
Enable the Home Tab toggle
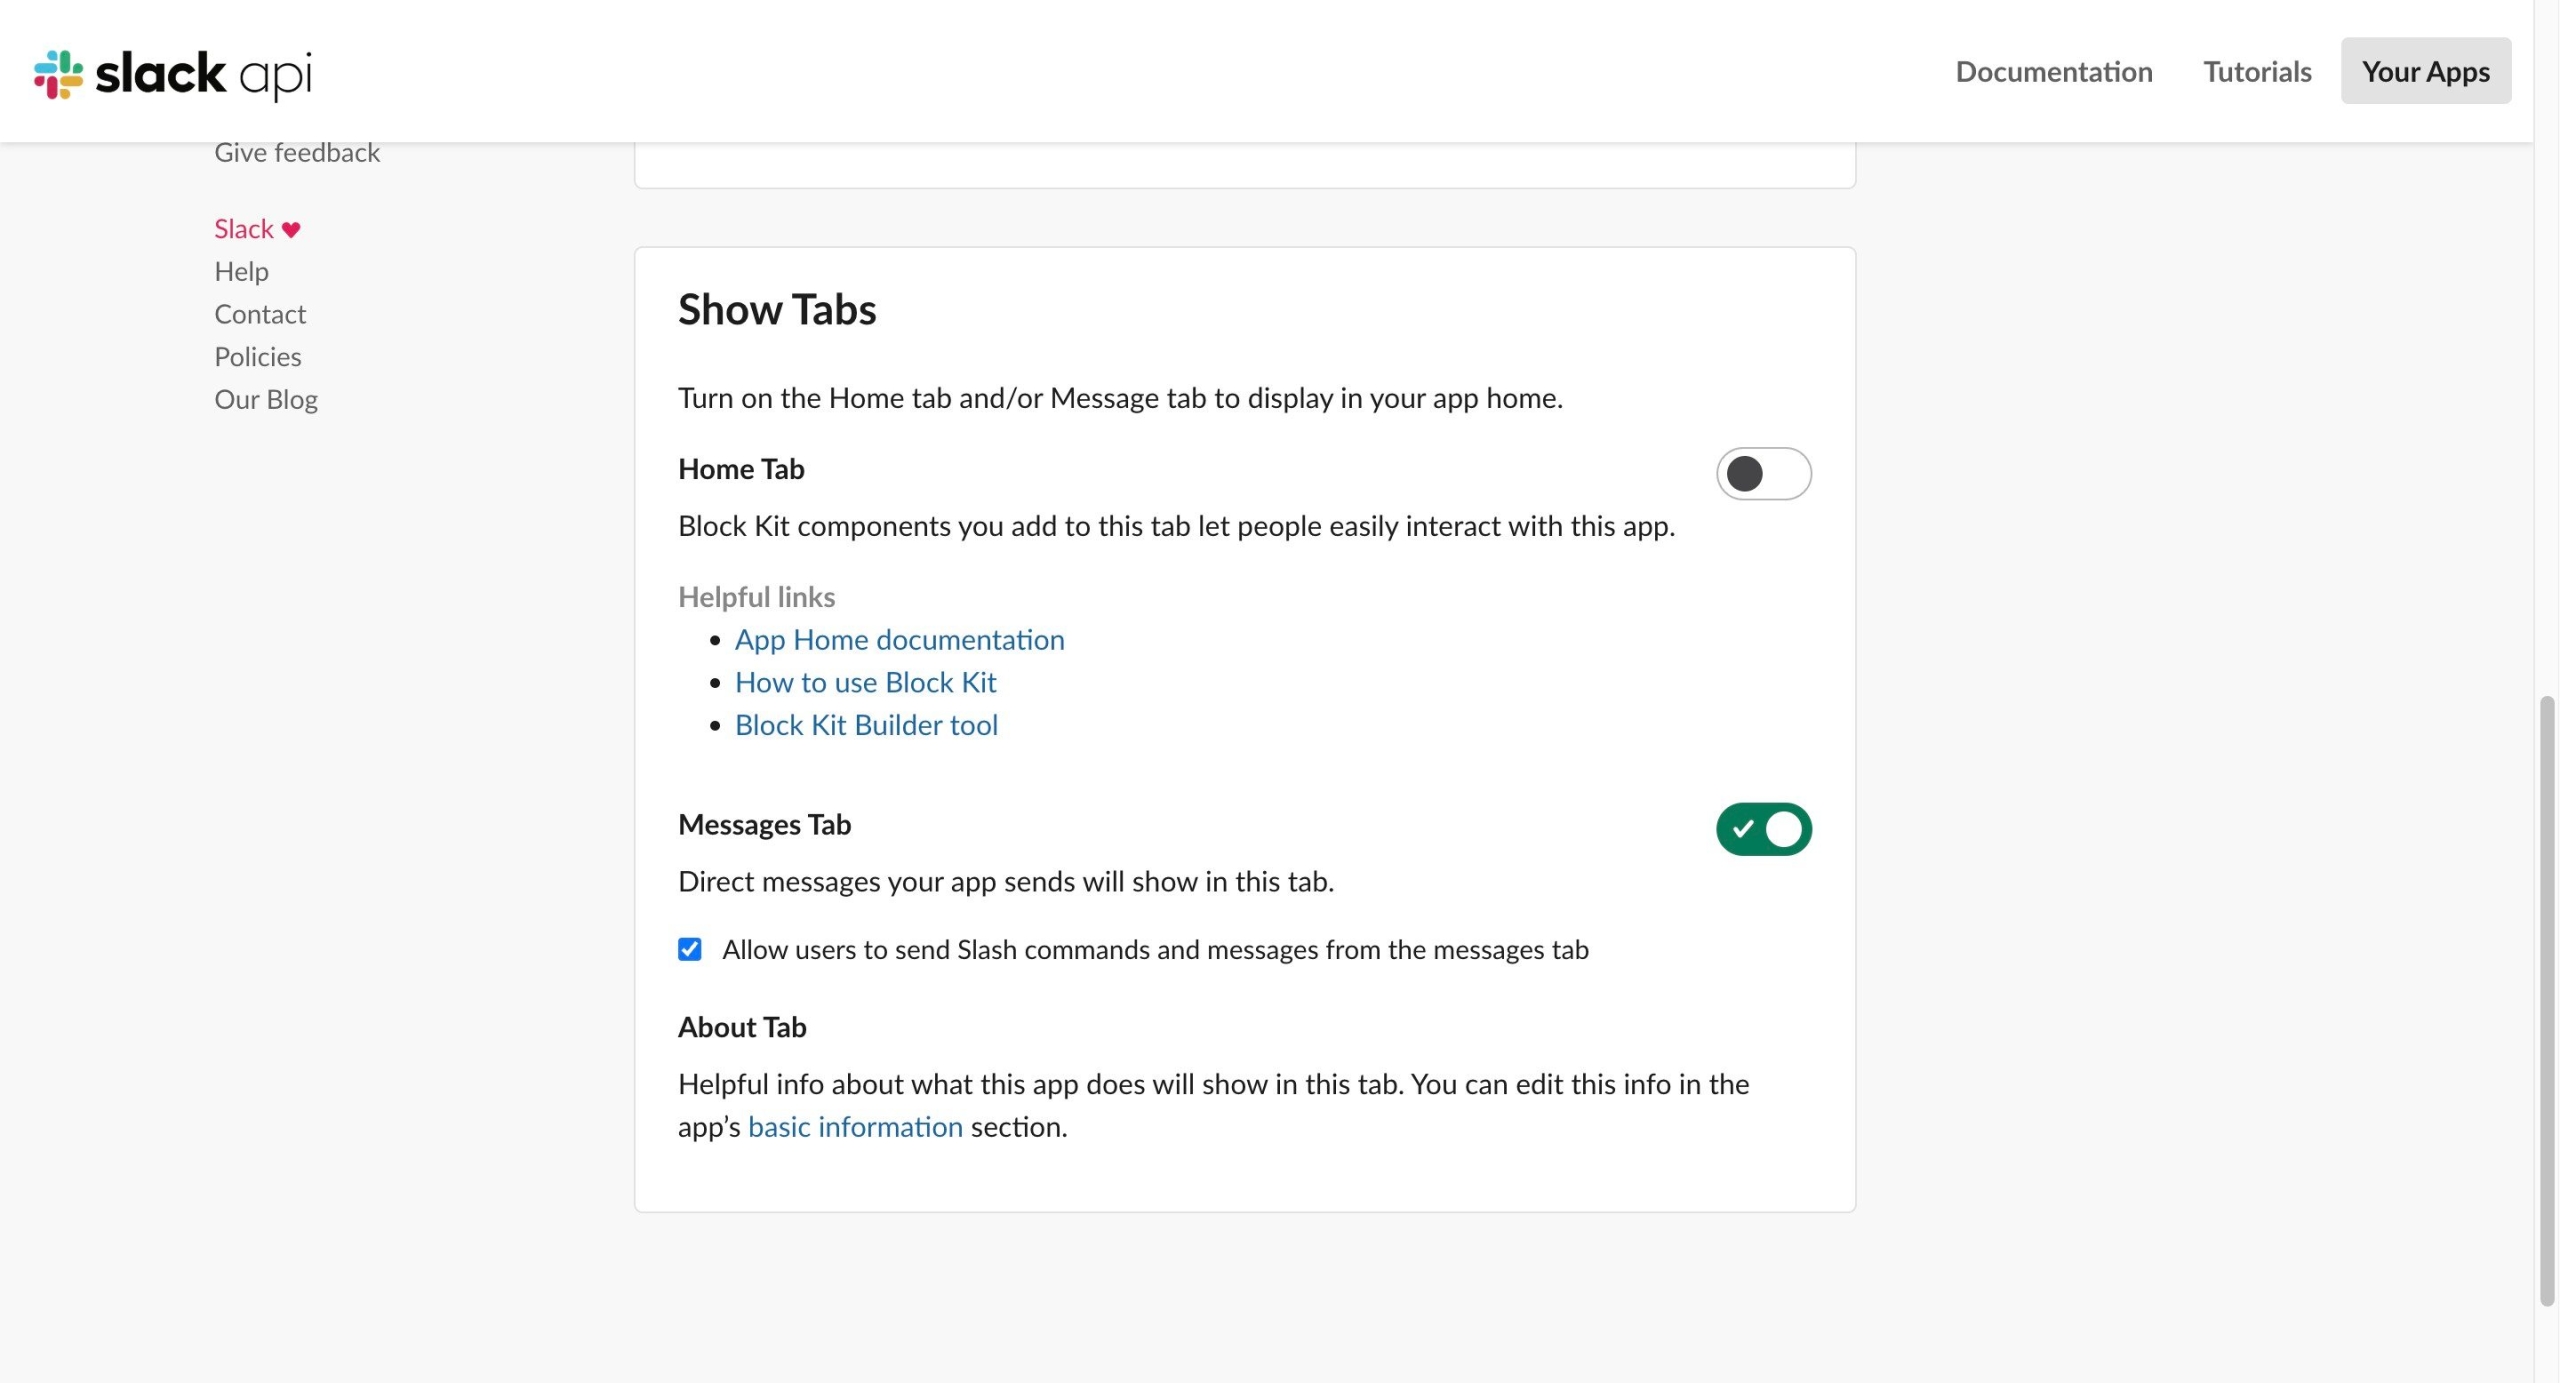(x=1763, y=473)
